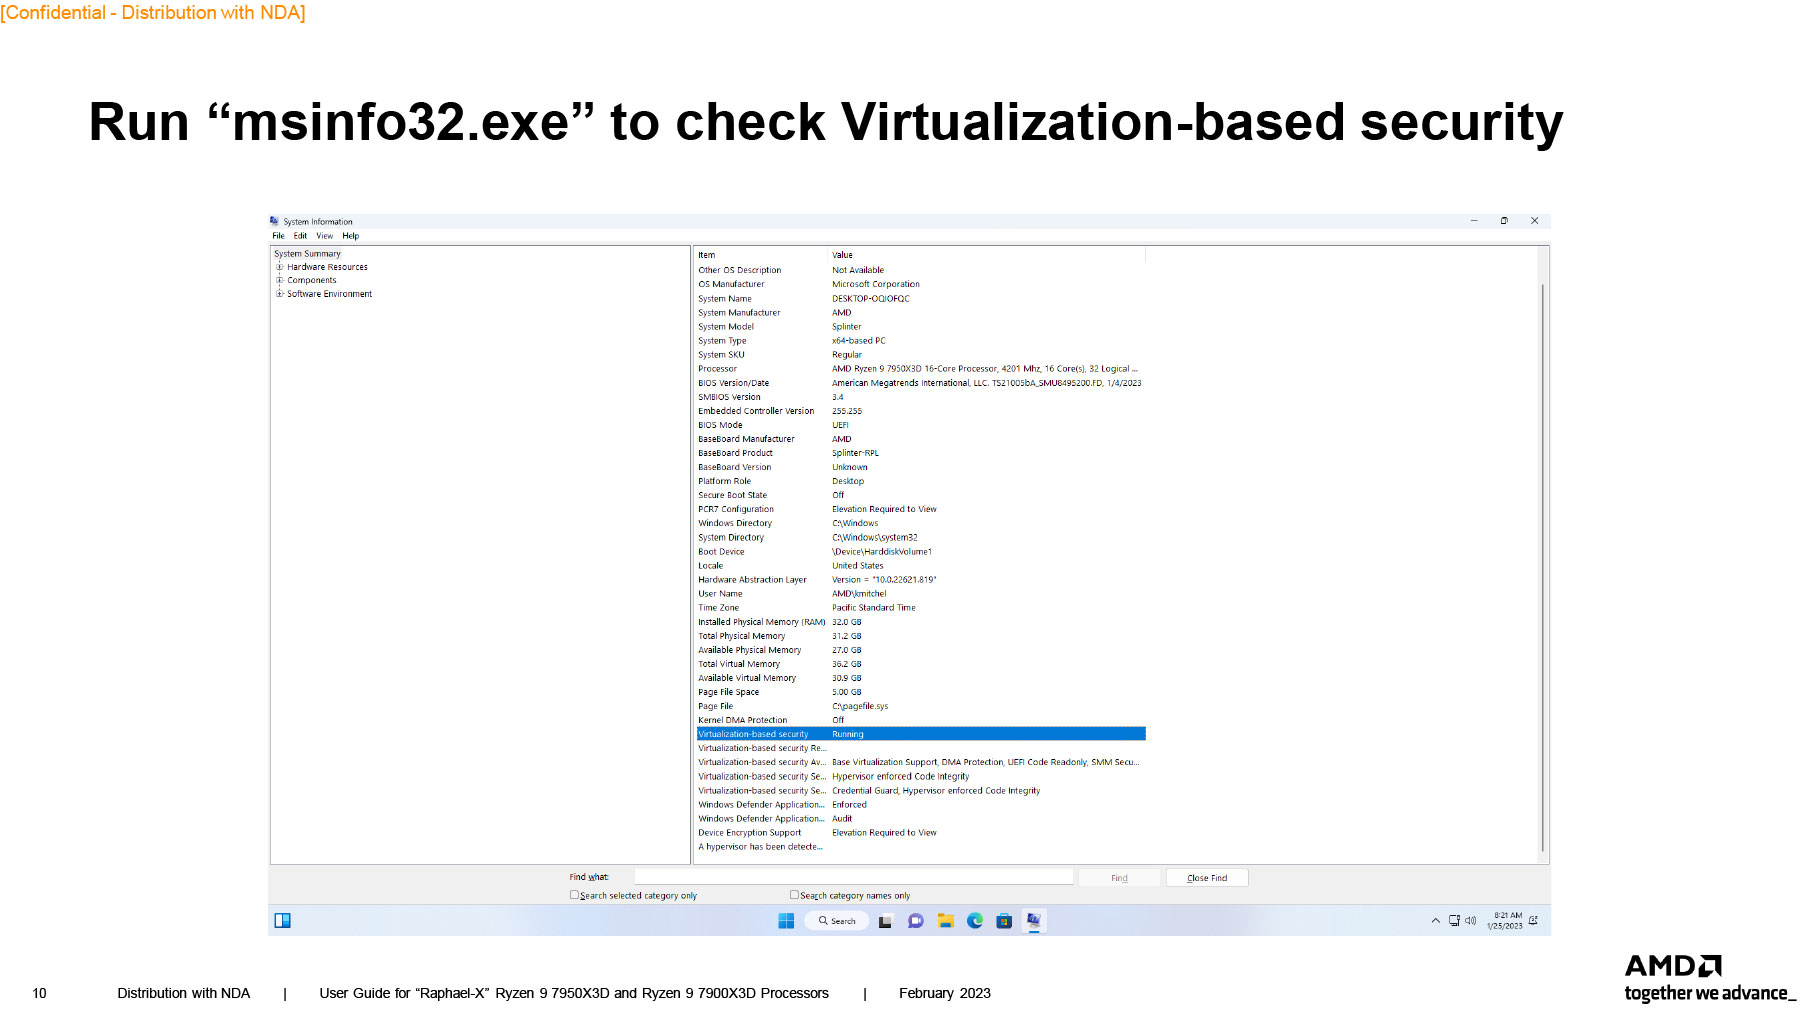Open the network status tray icon
This screenshot has width=1820, height=1024.
tap(1454, 921)
